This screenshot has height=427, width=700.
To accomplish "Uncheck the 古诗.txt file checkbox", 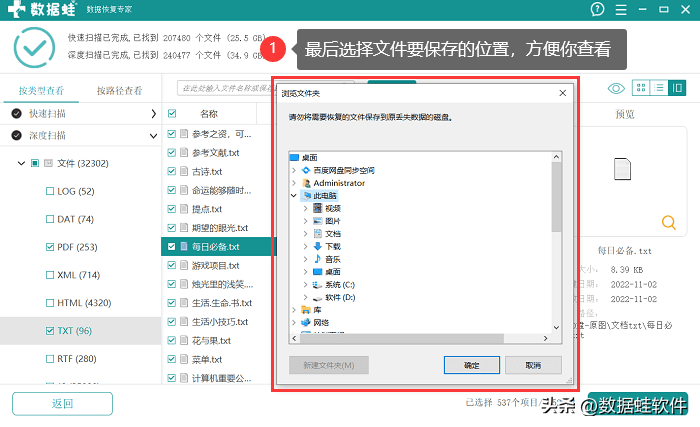I will (x=171, y=171).
